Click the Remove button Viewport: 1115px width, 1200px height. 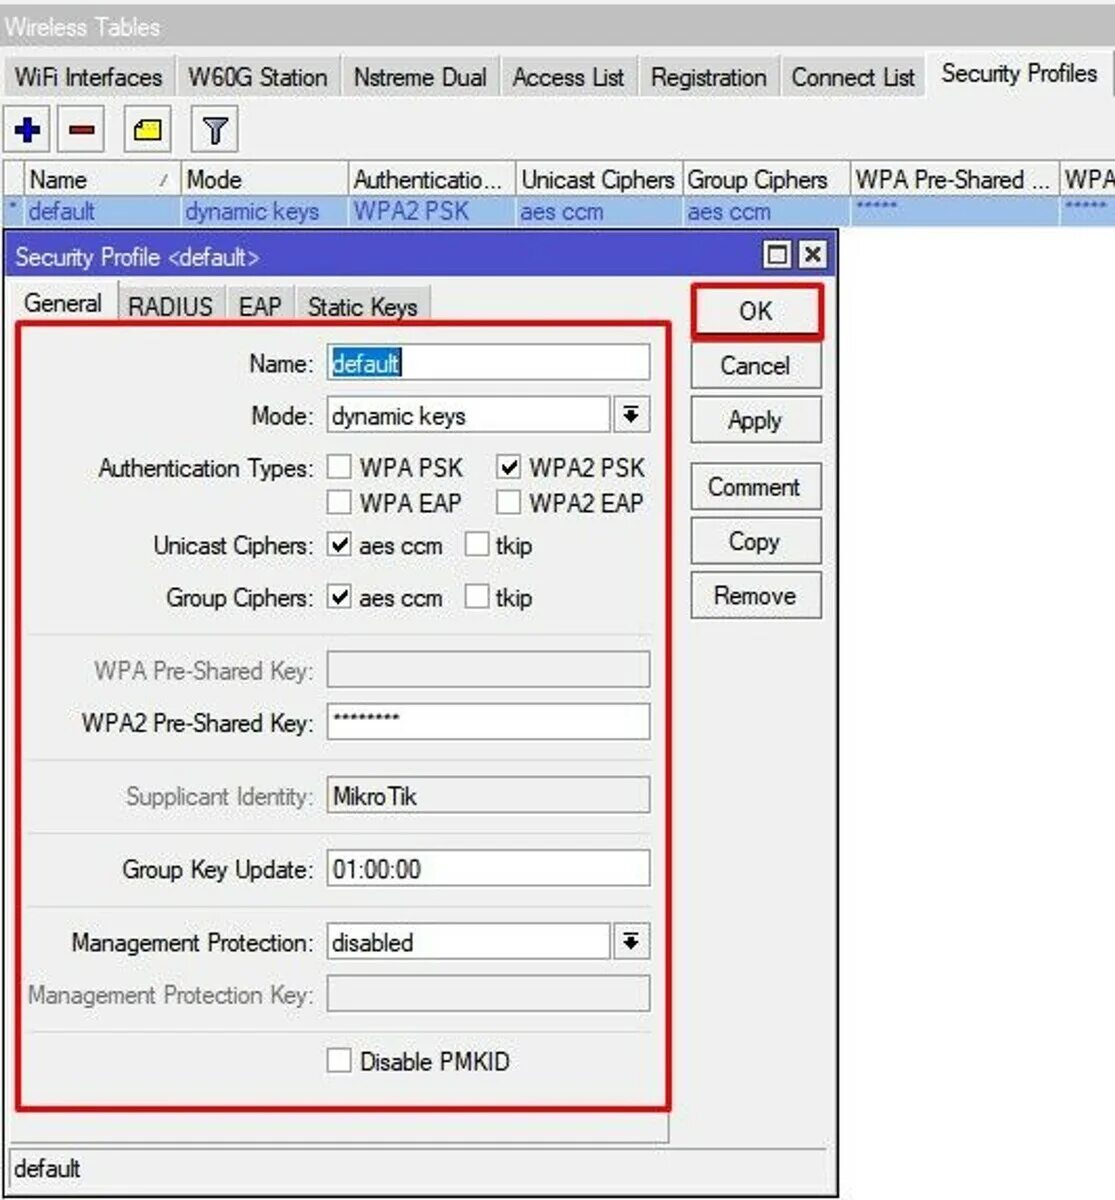[756, 595]
